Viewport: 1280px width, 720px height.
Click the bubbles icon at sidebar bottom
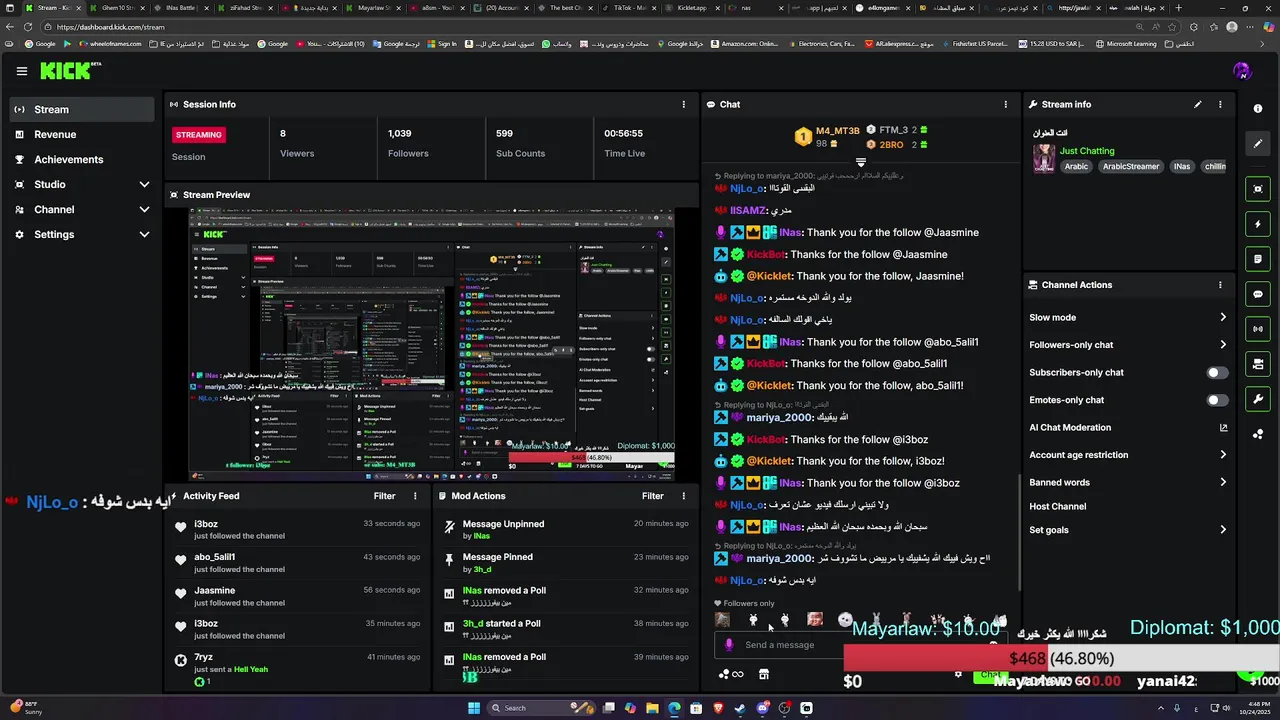(1258, 434)
